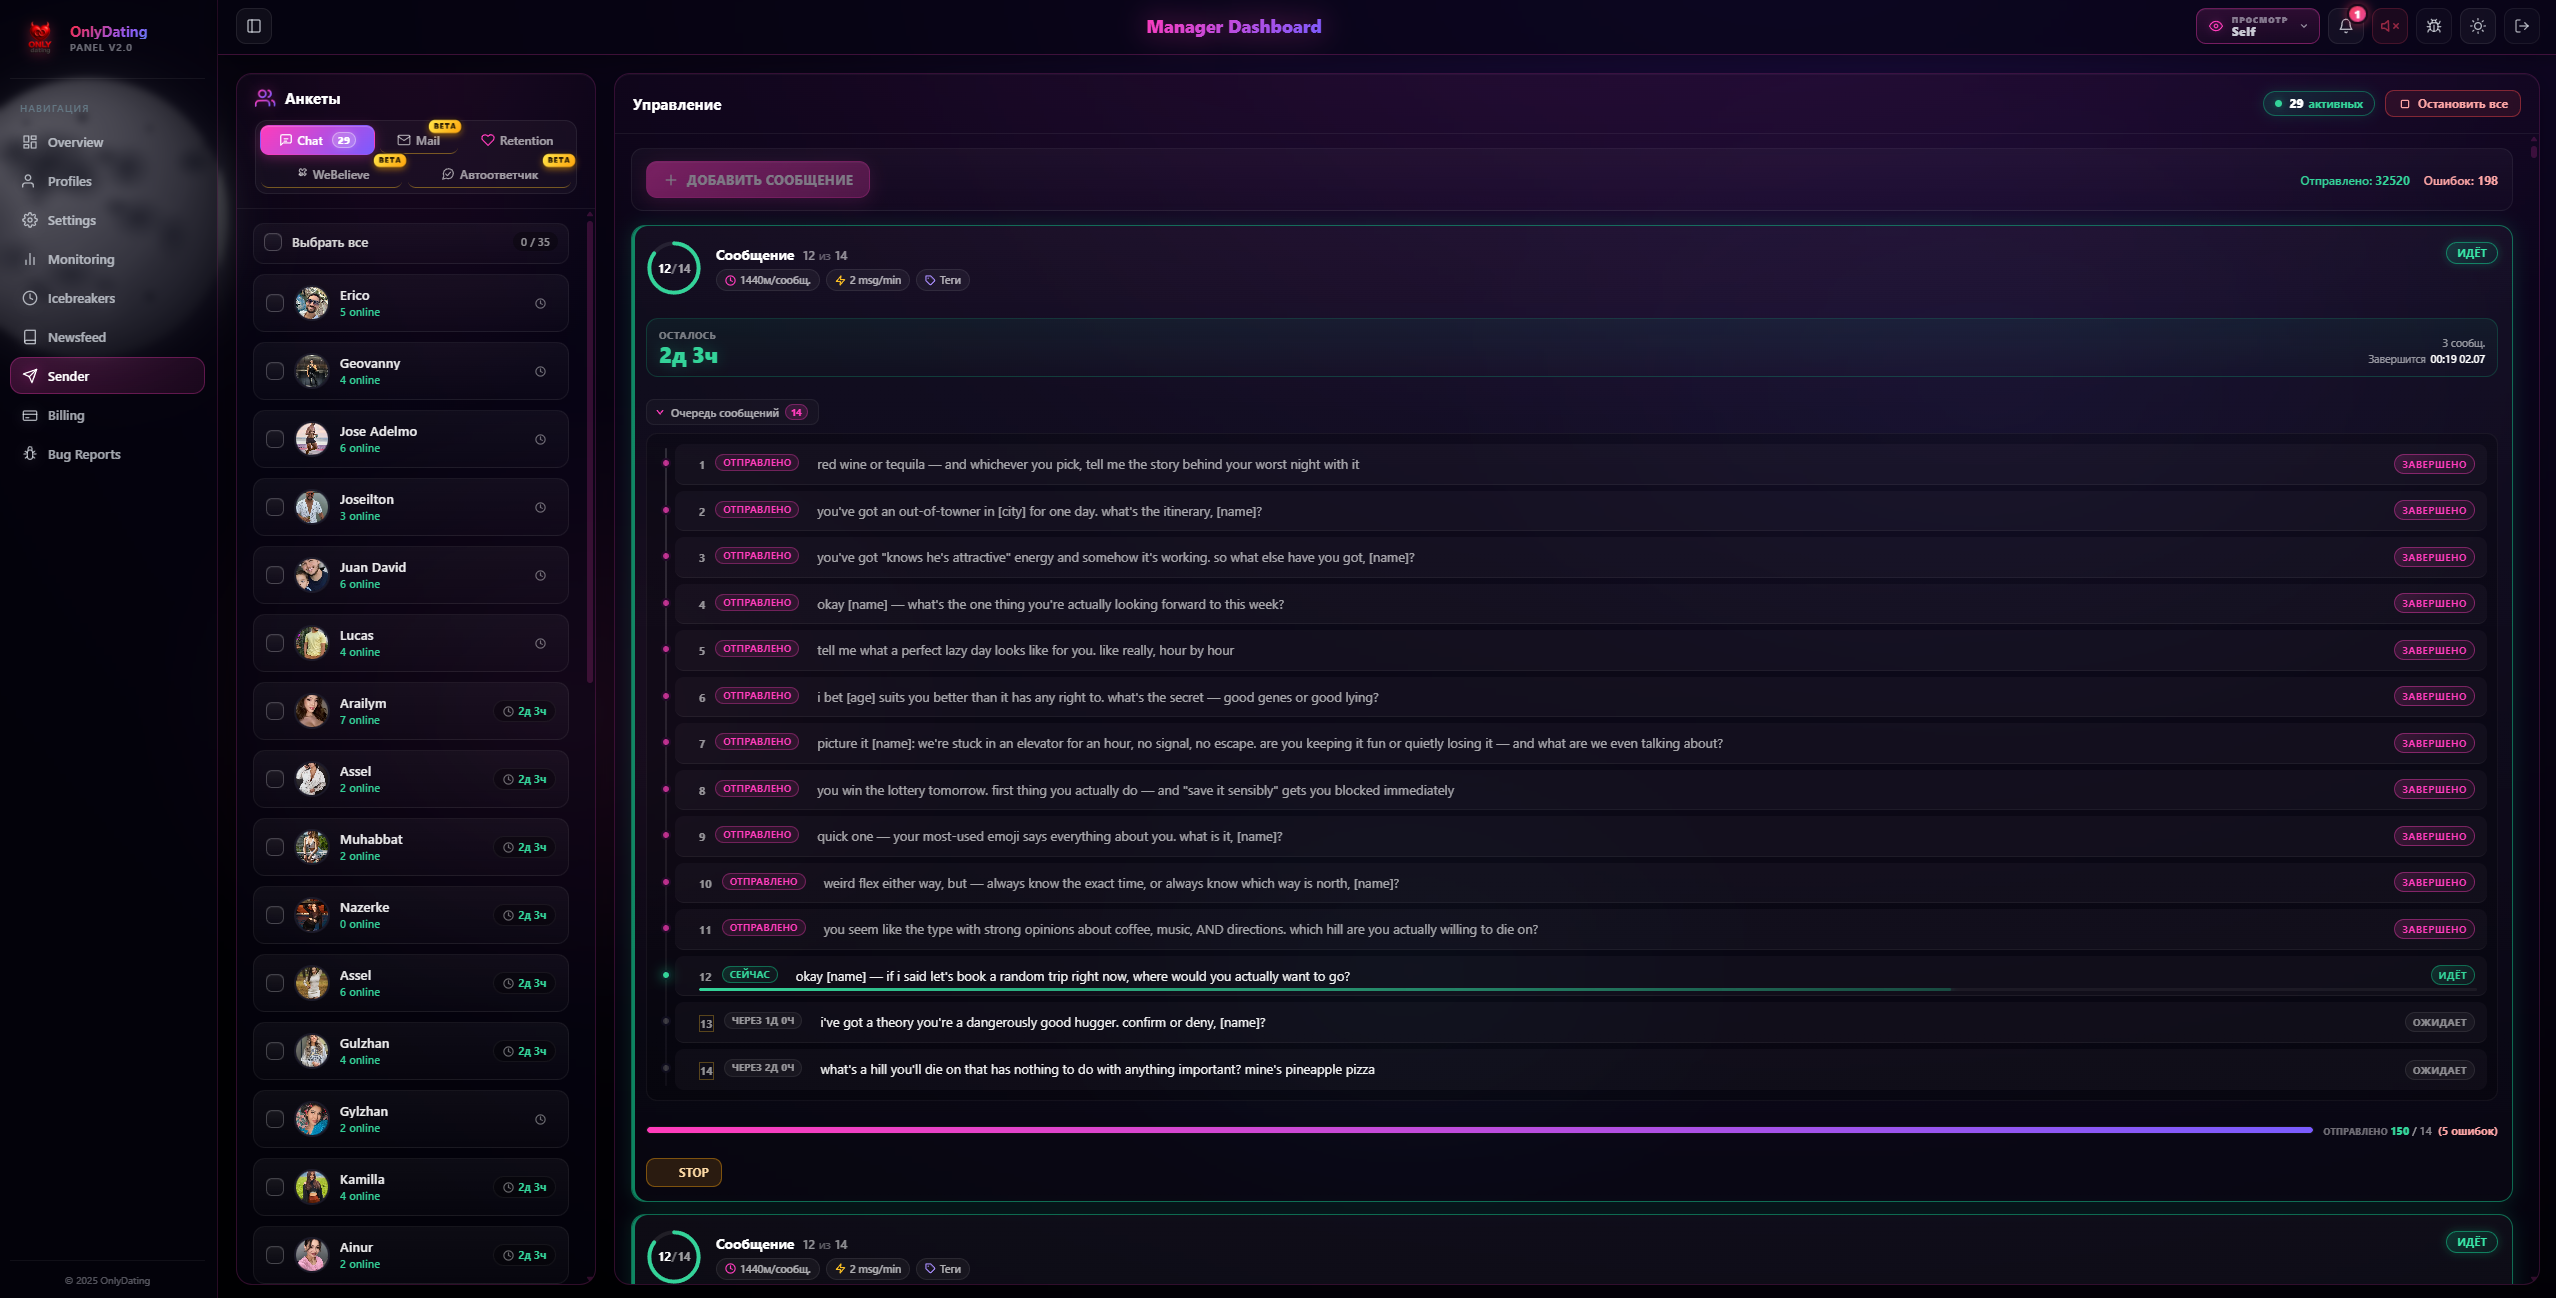Click the STOP button
Viewport: 2556px width, 1298px height.
(684, 1172)
